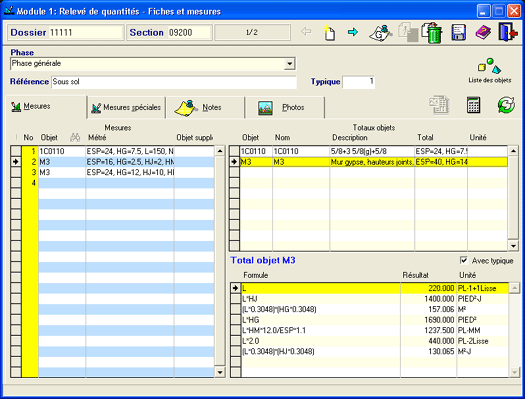Click the binoculars search icon in Mesures header
The height and width of the screenshot is (399, 525).
coord(75,137)
